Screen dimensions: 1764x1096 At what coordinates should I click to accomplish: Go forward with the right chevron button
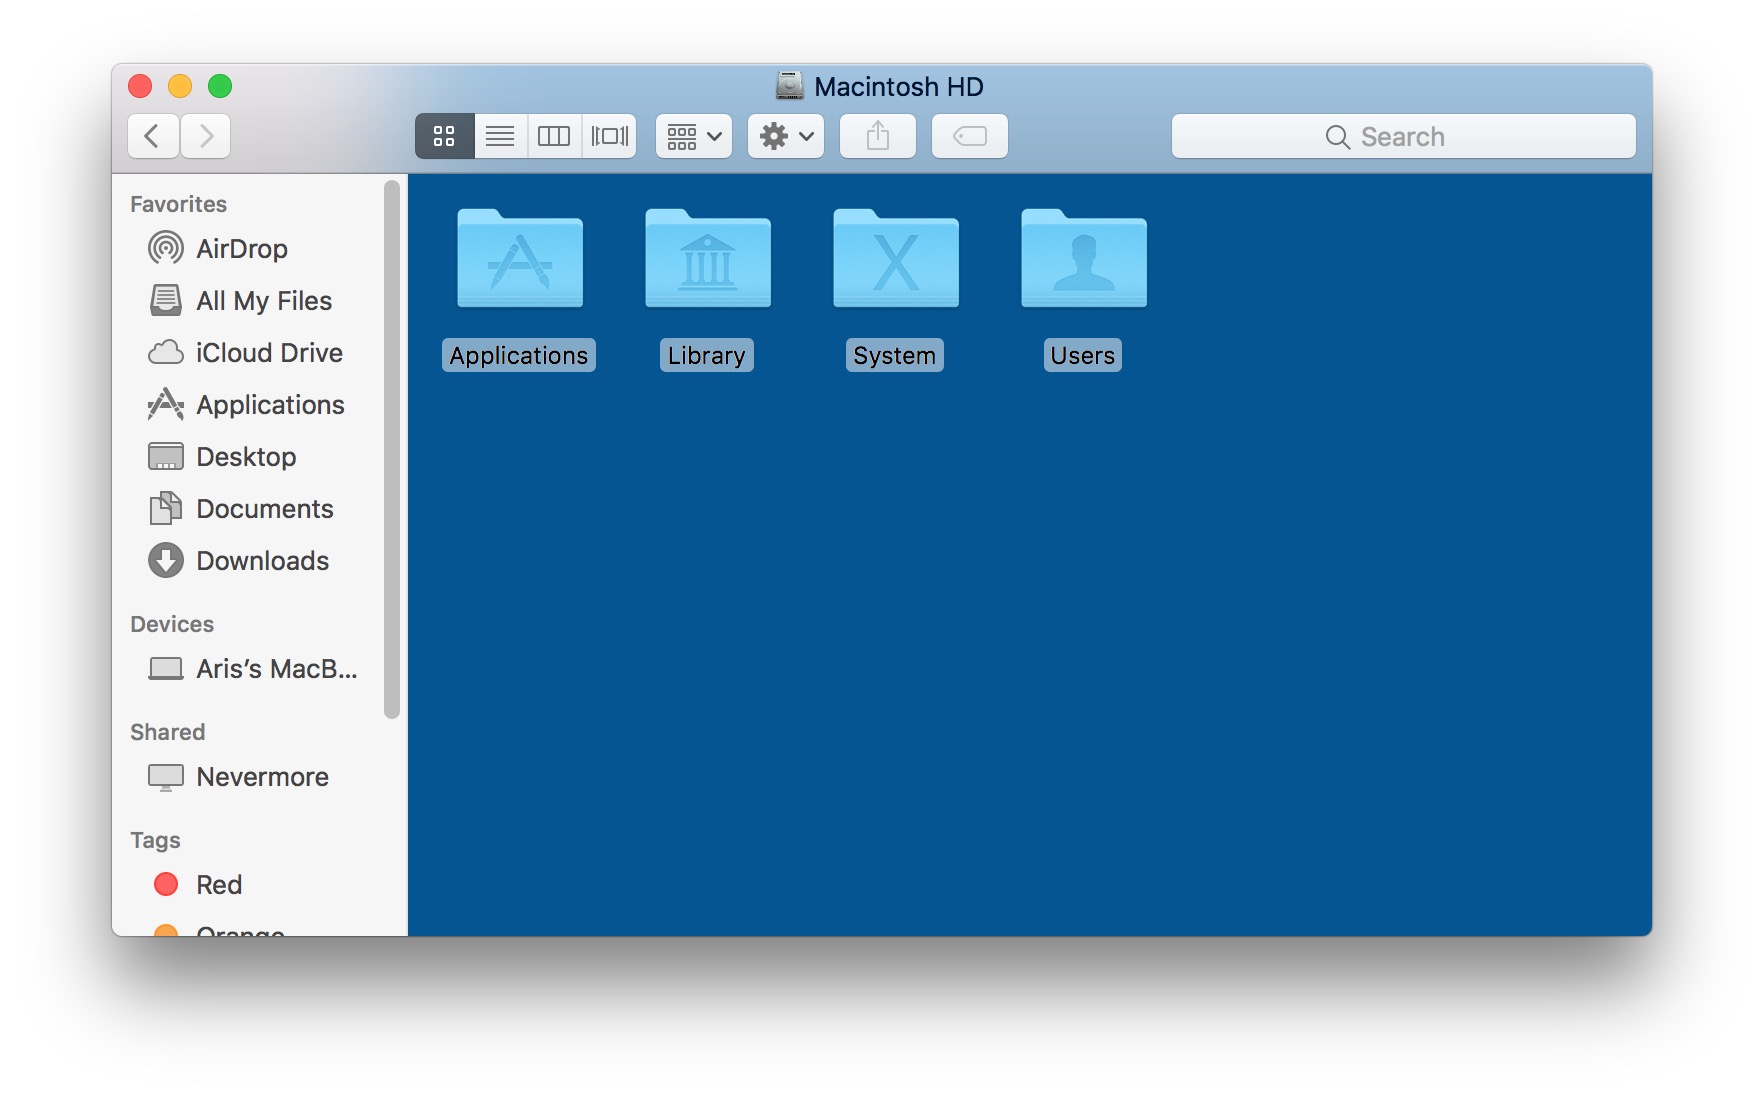pos(206,136)
